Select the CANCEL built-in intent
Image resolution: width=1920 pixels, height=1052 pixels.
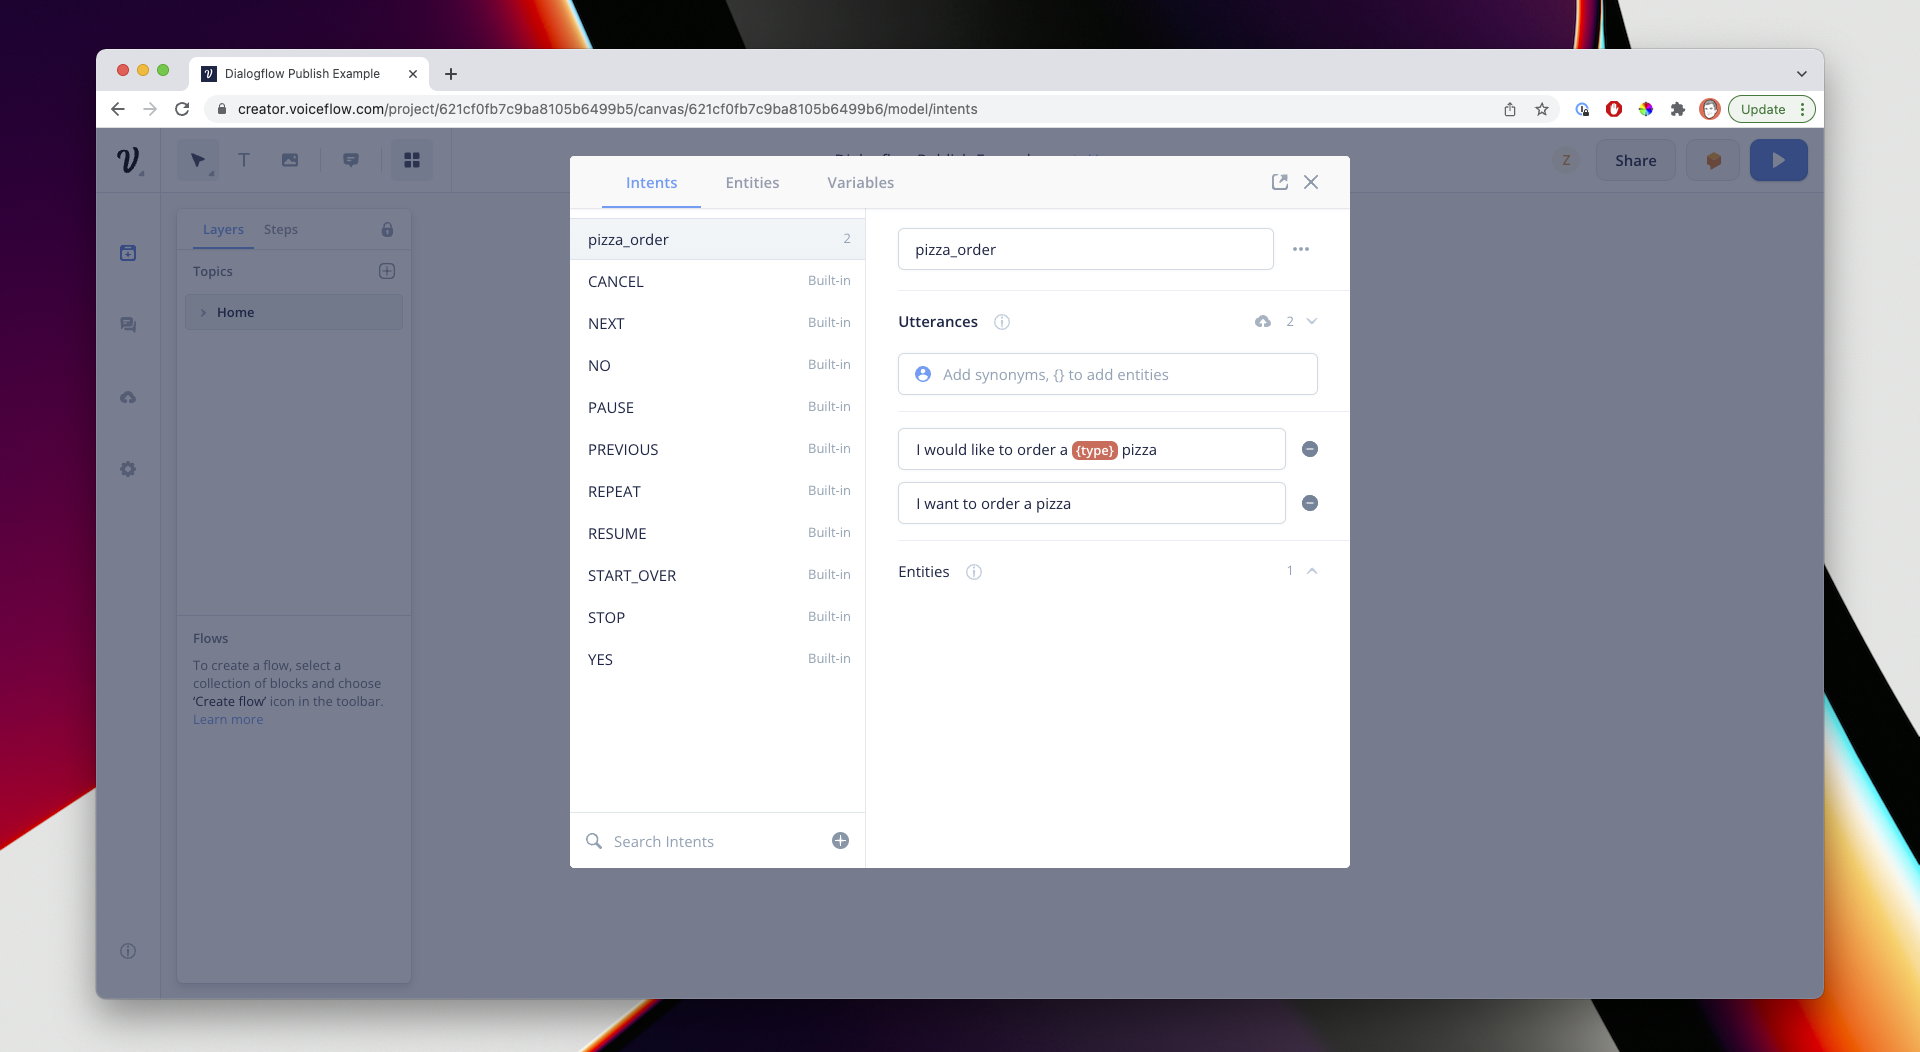tap(717, 281)
